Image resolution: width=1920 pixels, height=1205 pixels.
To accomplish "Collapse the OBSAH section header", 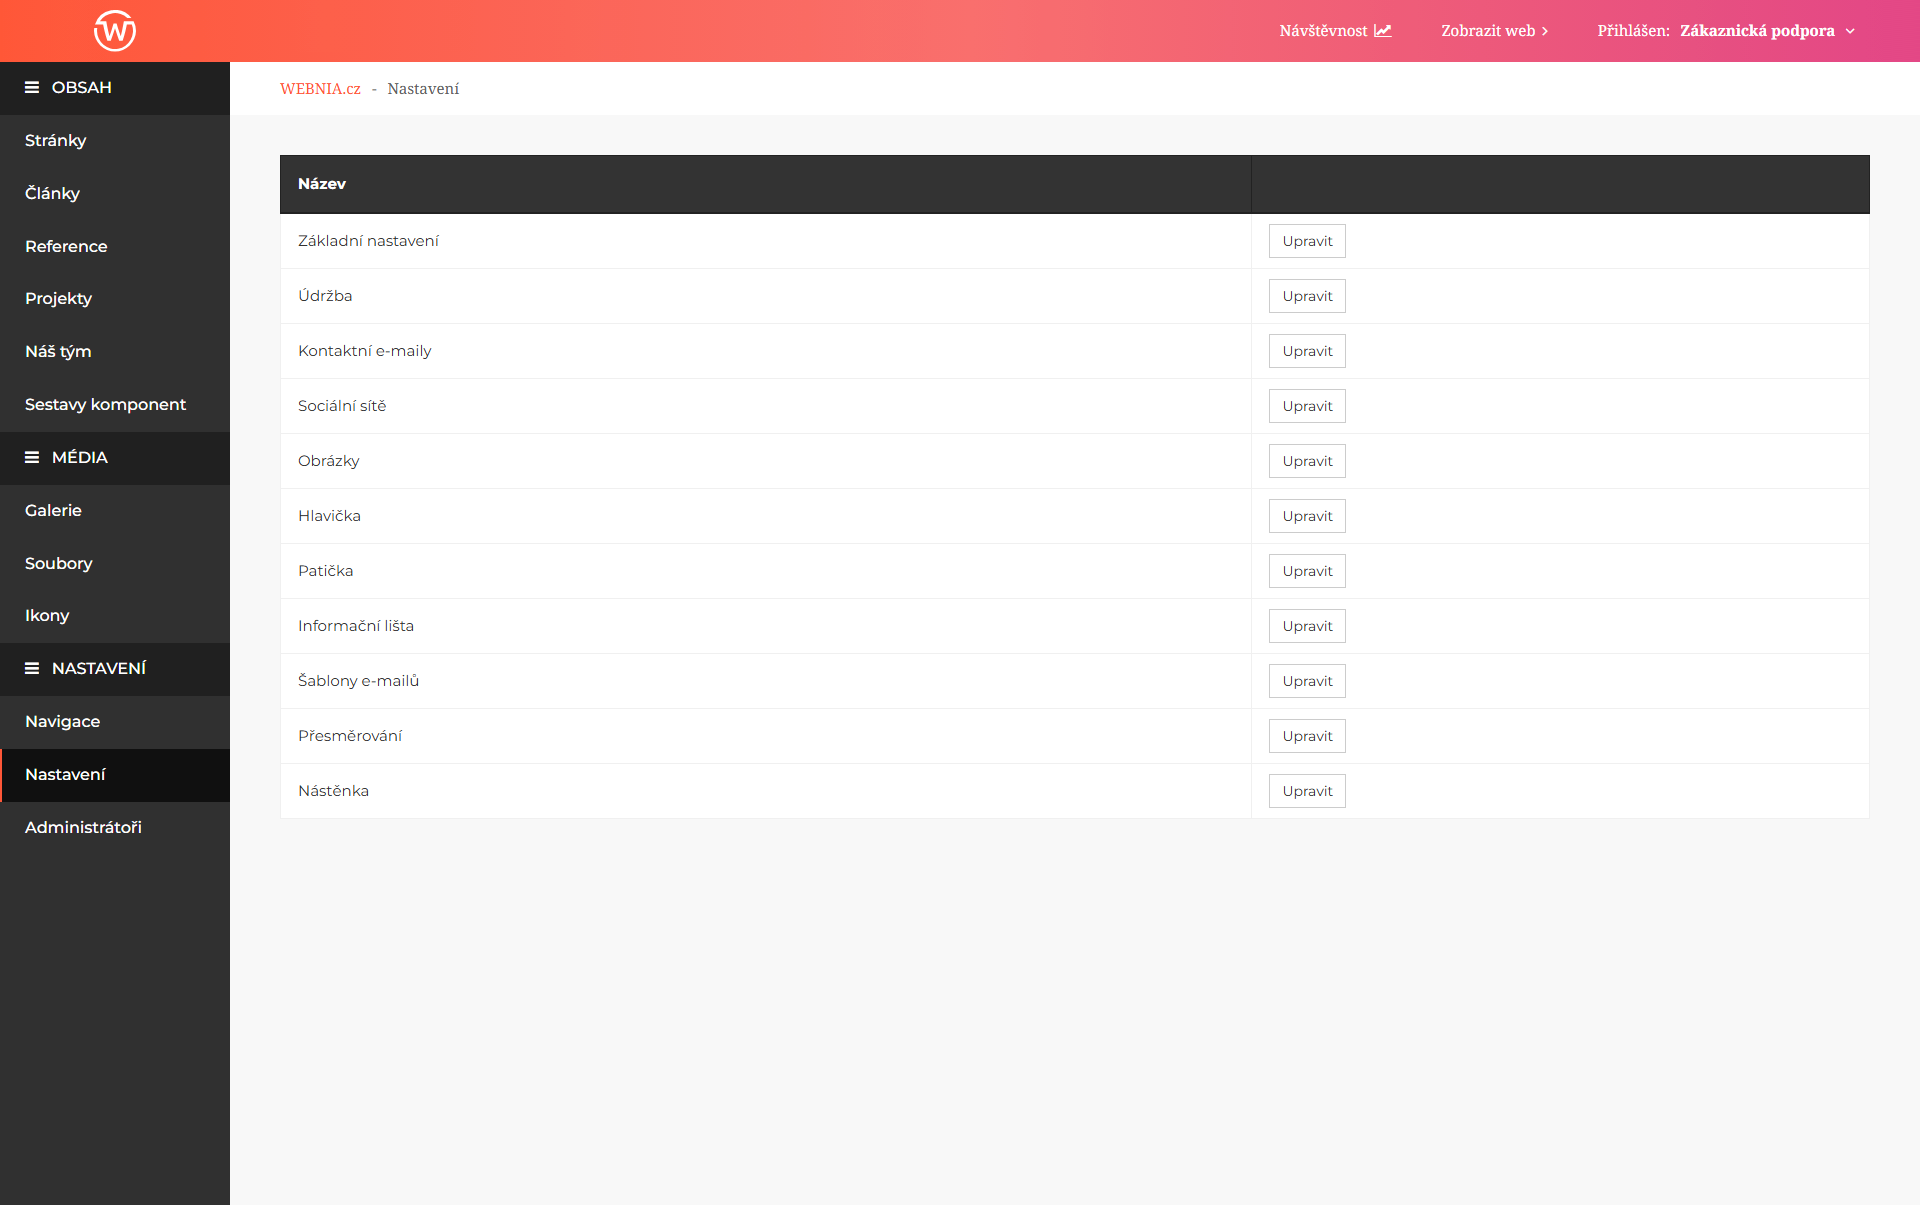I will [x=115, y=88].
